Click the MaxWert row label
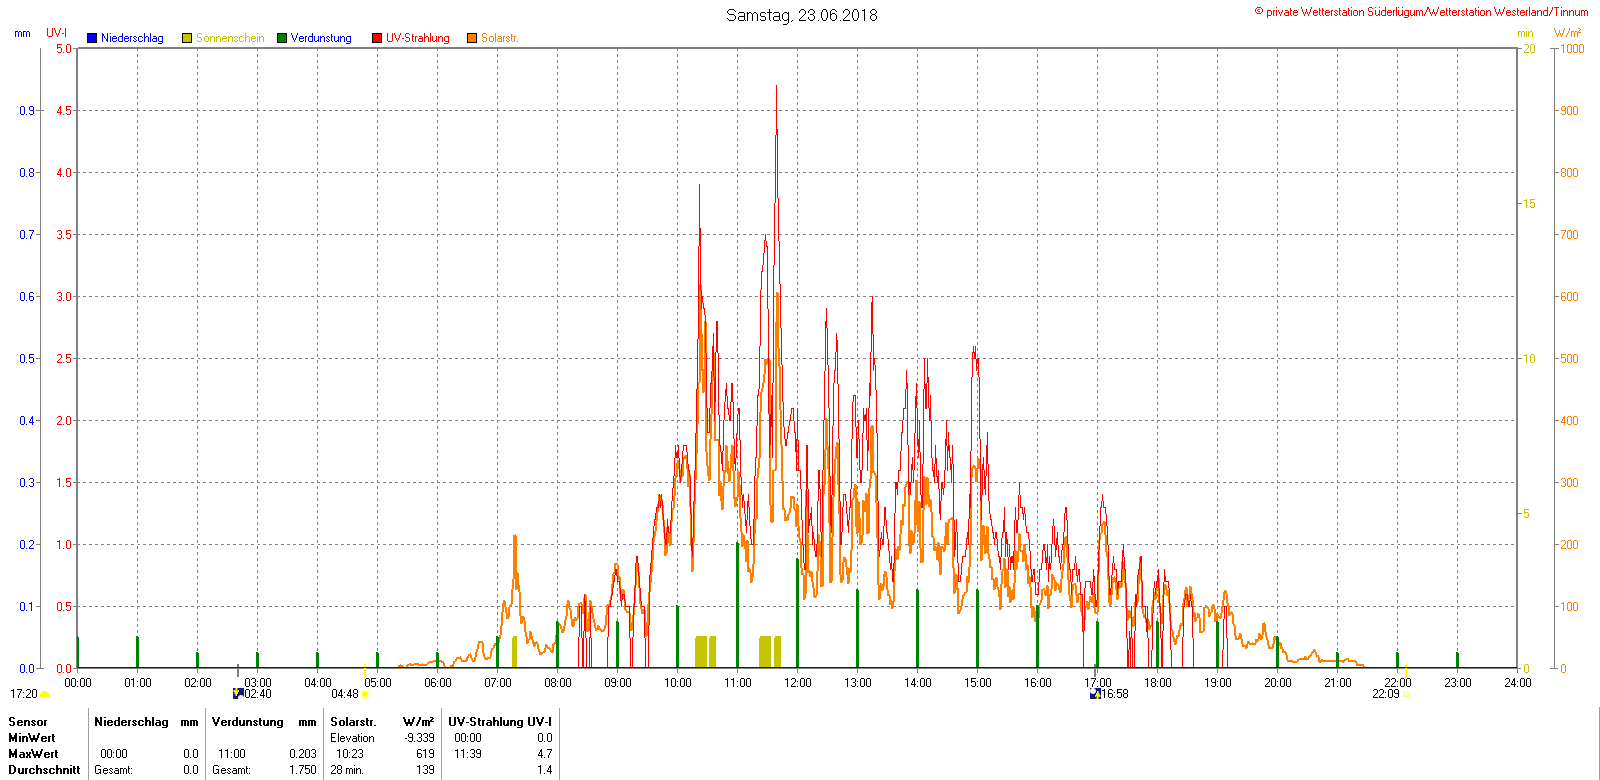 [x=33, y=754]
